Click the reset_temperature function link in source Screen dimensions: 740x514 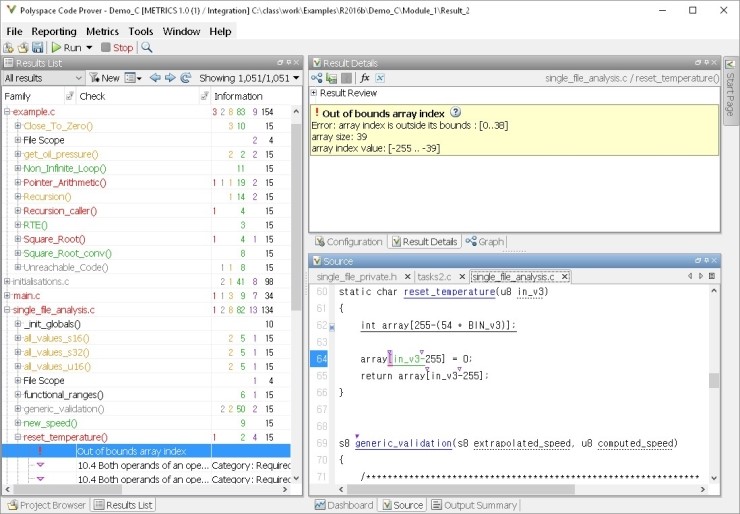point(449,292)
